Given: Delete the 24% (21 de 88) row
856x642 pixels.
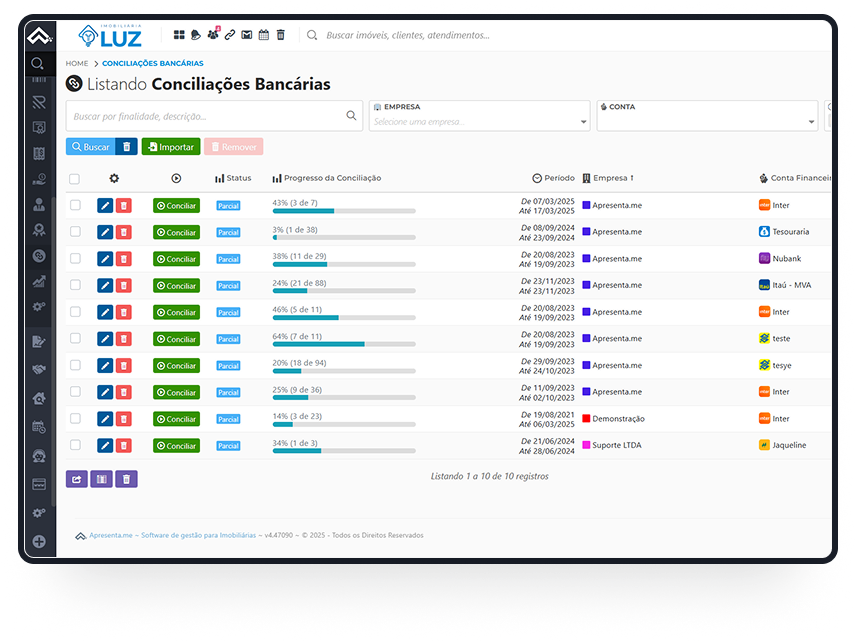Looking at the screenshot, I should (x=124, y=286).
